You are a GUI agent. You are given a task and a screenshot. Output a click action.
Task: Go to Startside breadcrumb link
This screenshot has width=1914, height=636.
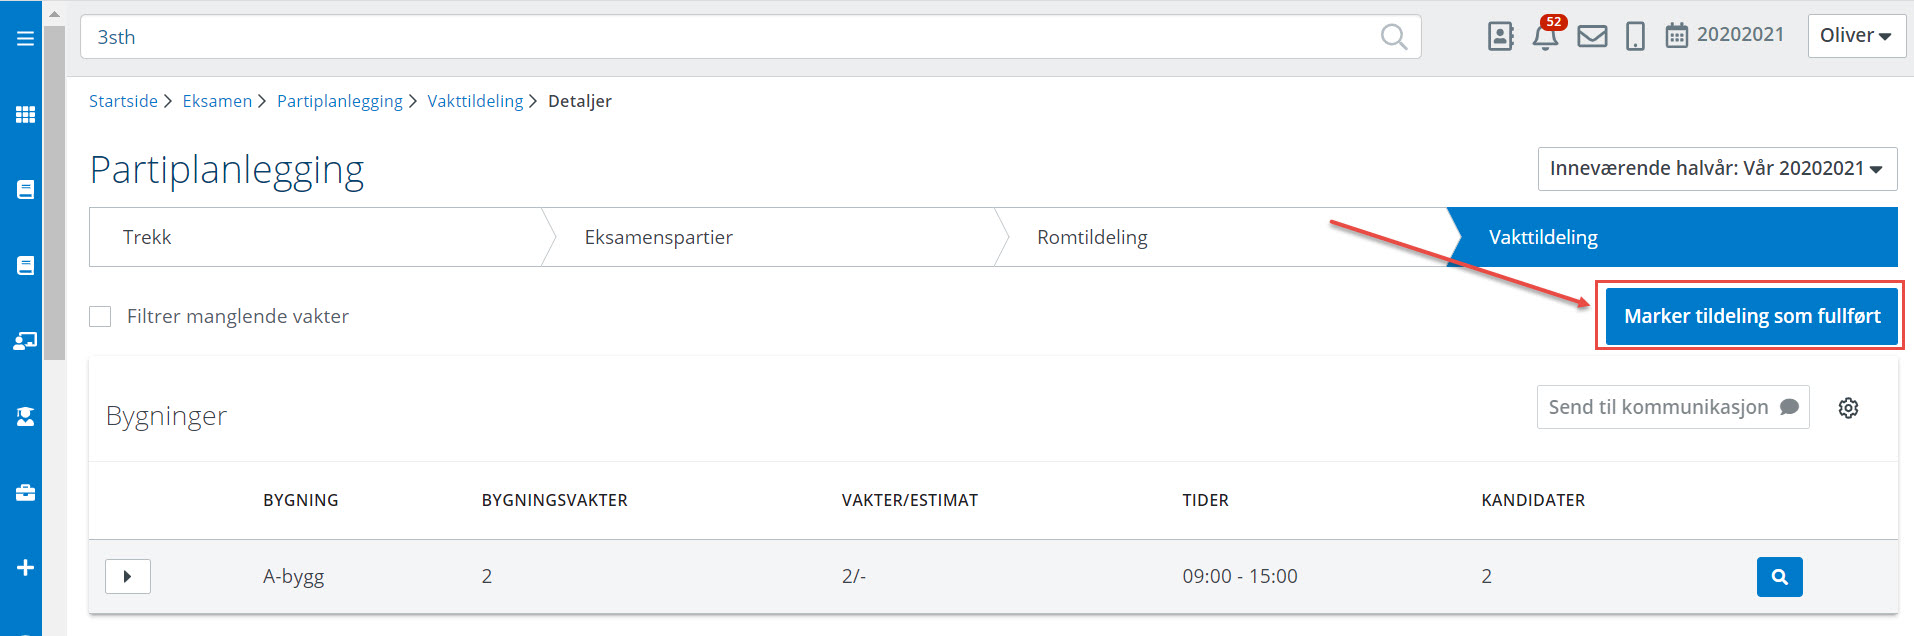123,101
